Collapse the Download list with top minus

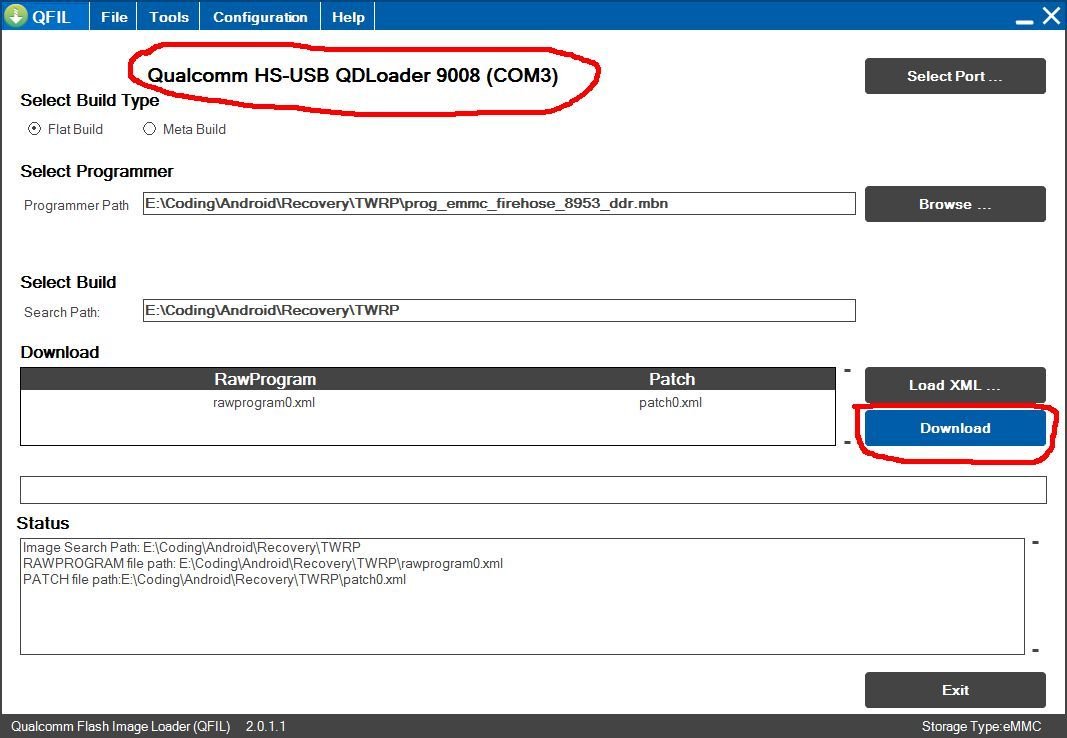click(847, 371)
